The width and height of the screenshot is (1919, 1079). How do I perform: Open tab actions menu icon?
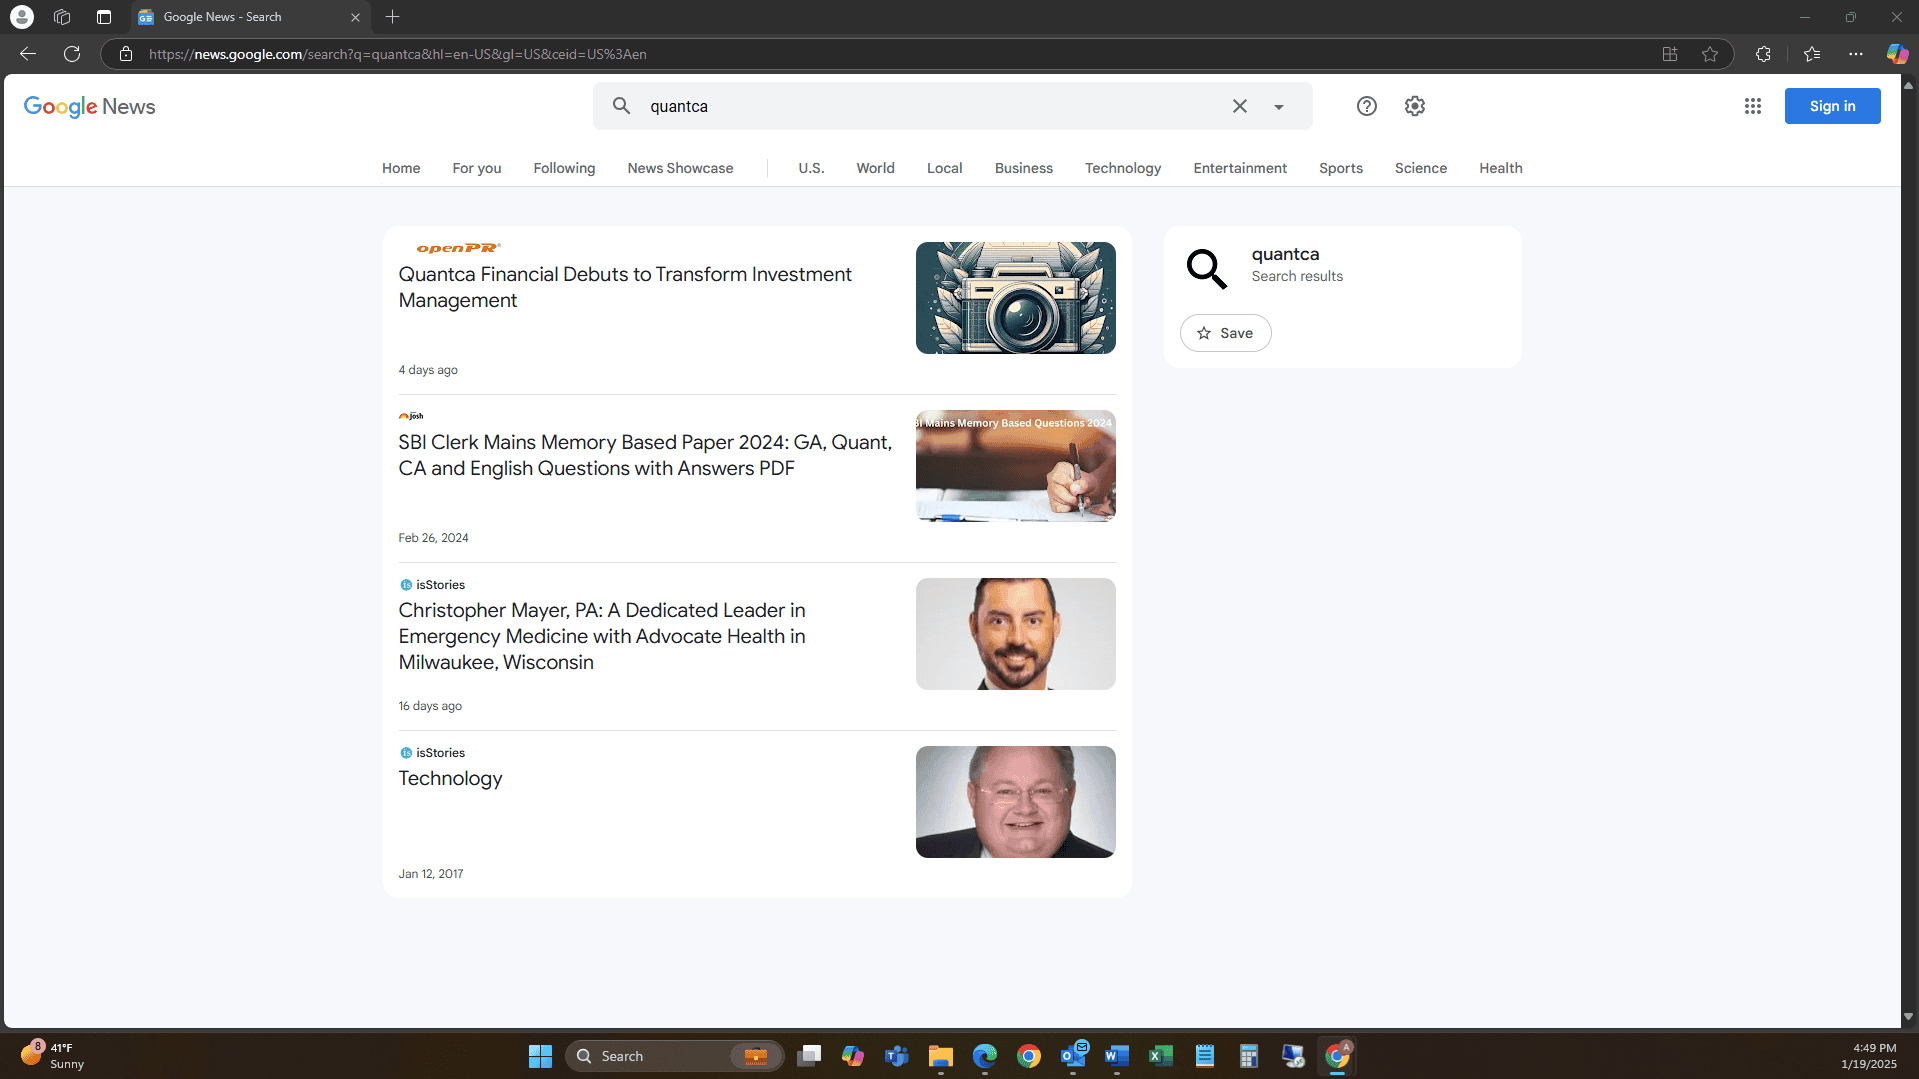click(x=104, y=17)
